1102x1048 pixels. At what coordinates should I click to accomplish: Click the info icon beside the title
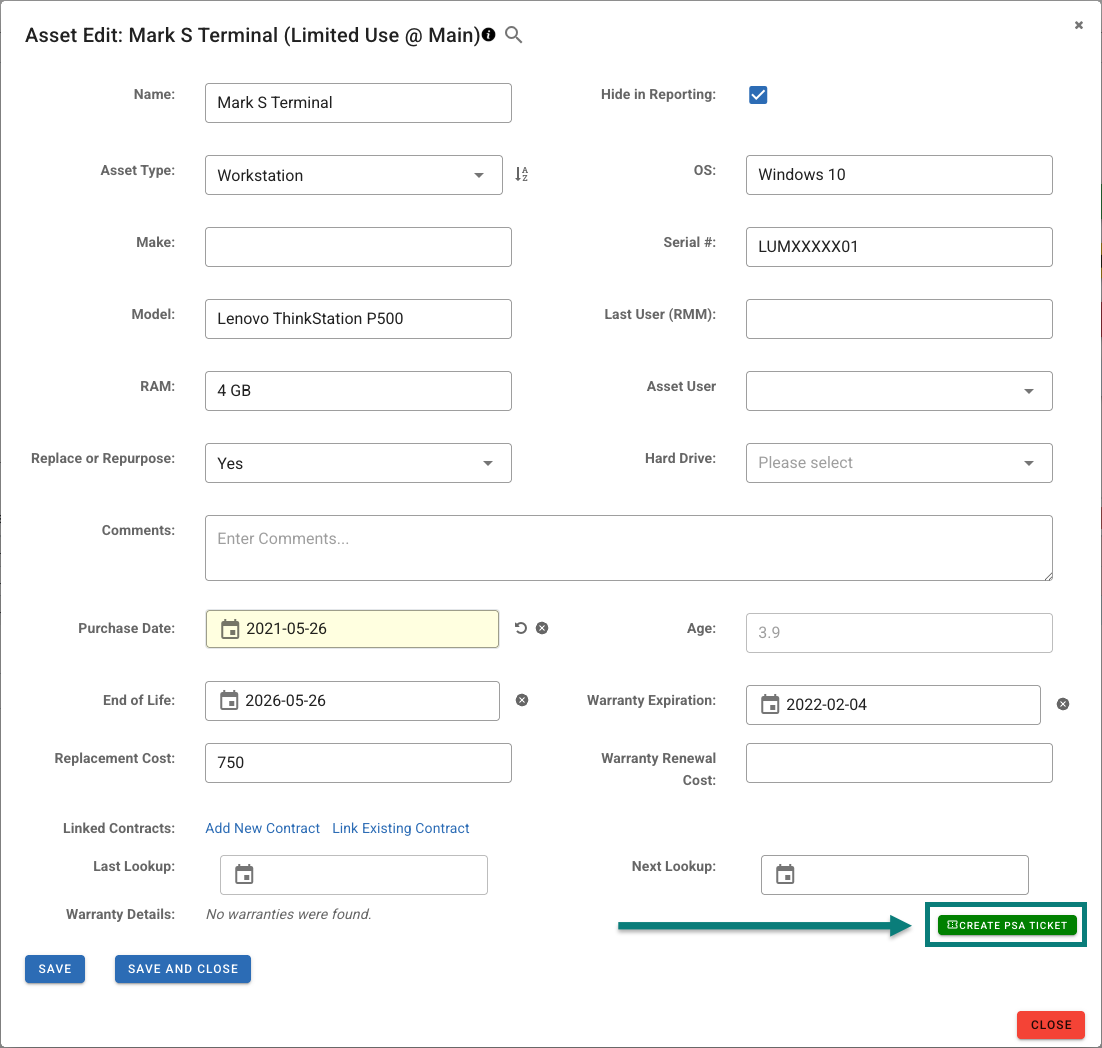tap(488, 34)
